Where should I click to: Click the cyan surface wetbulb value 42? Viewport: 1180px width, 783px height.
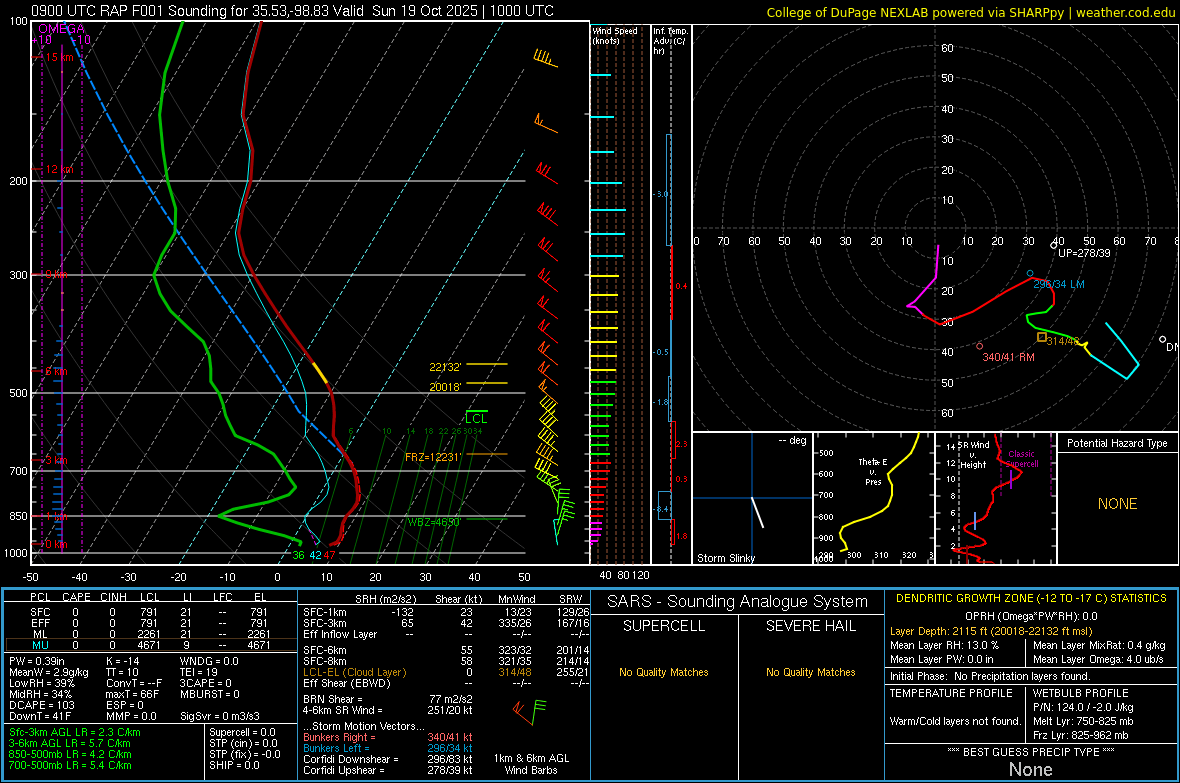[x=315, y=556]
